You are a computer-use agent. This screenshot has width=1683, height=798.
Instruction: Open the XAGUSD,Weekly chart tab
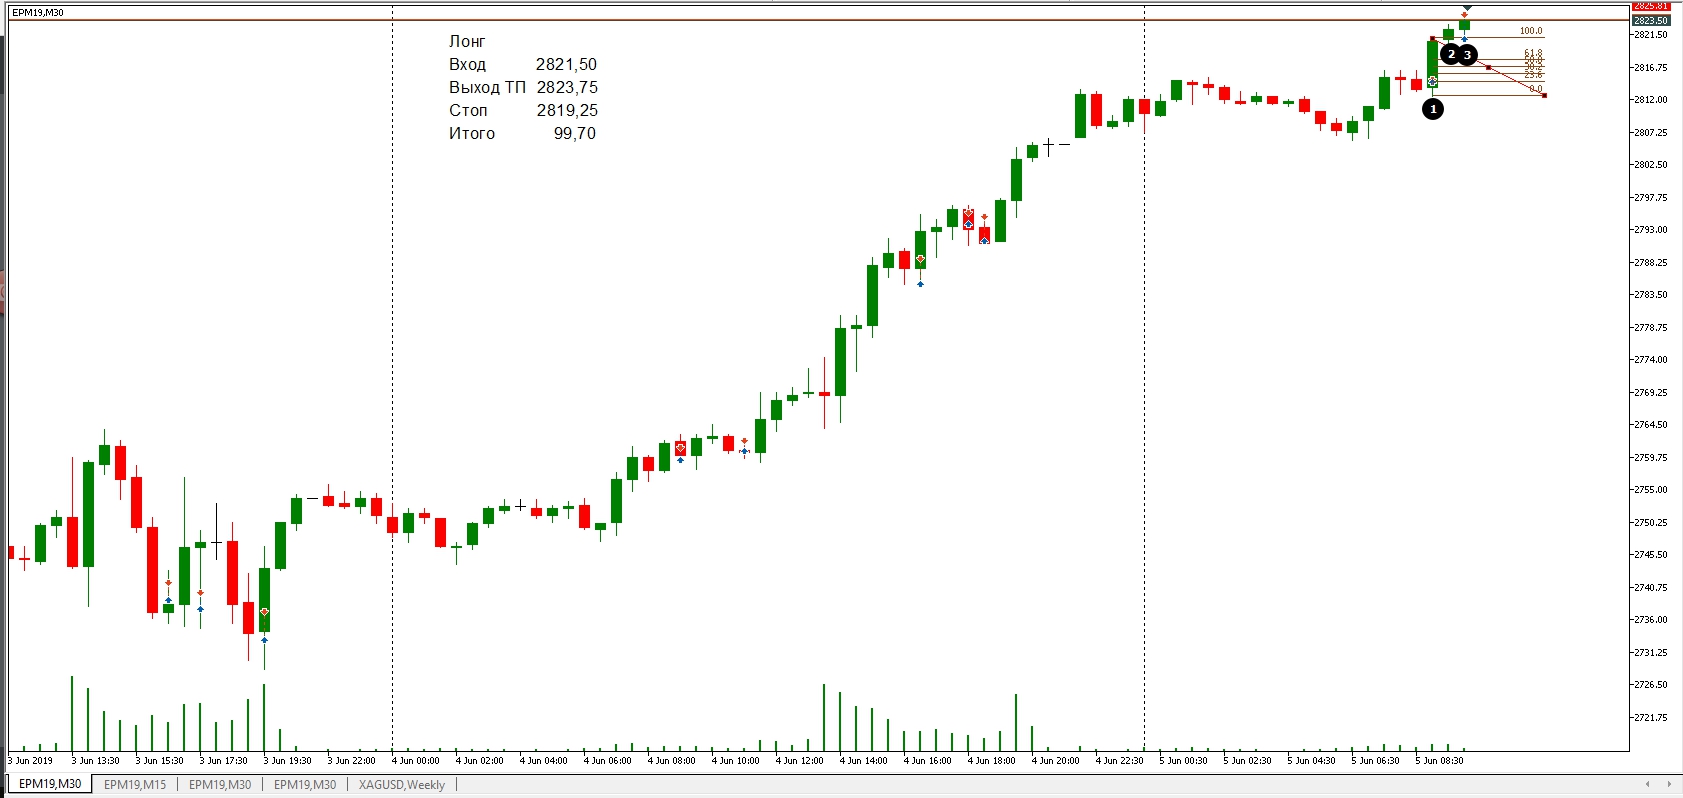402,784
